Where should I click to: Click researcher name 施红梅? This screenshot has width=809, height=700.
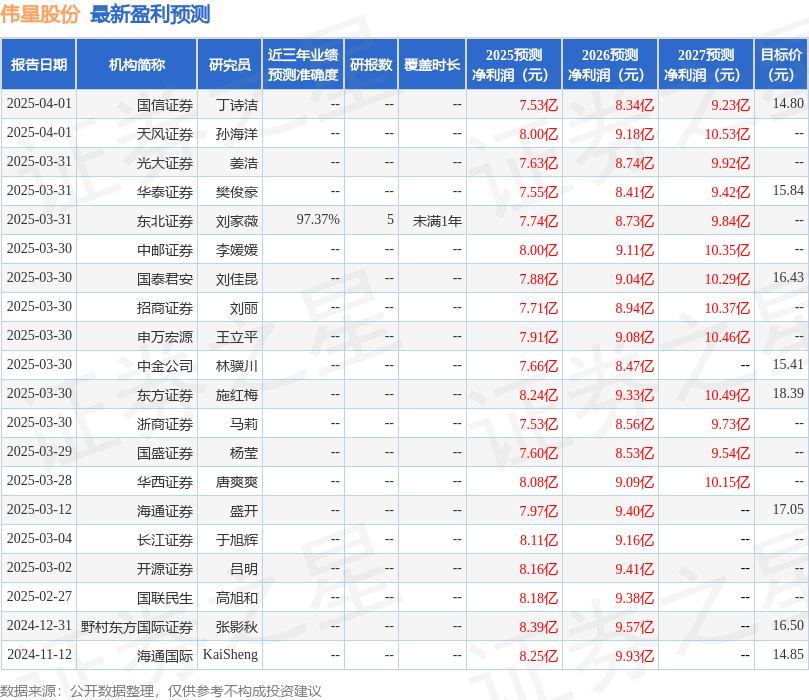click(x=237, y=395)
